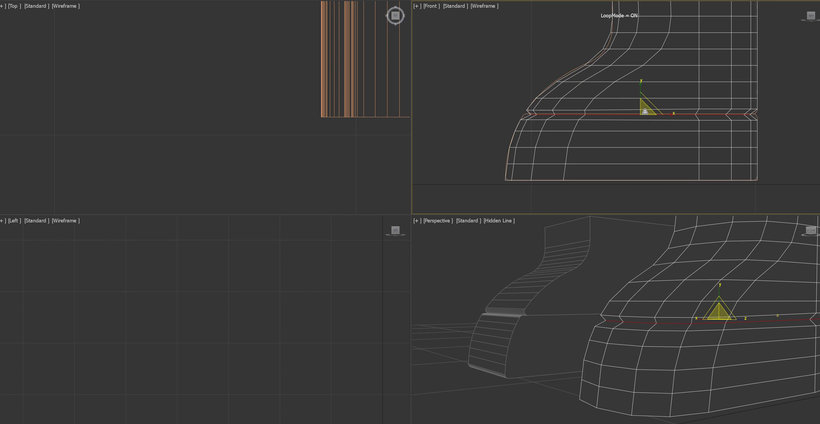Screen dimensions: 820x424
Task: Click the ViewCube in the Left viewport
Action: coord(395,230)
